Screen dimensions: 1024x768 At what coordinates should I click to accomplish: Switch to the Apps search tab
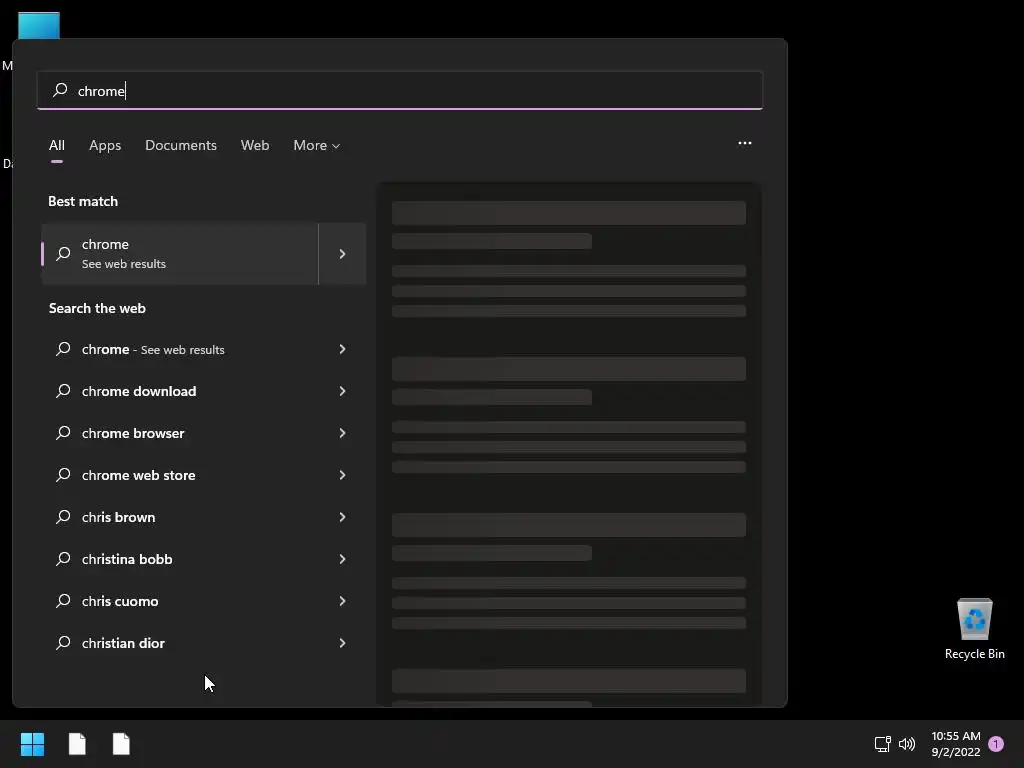coord(105,146)
